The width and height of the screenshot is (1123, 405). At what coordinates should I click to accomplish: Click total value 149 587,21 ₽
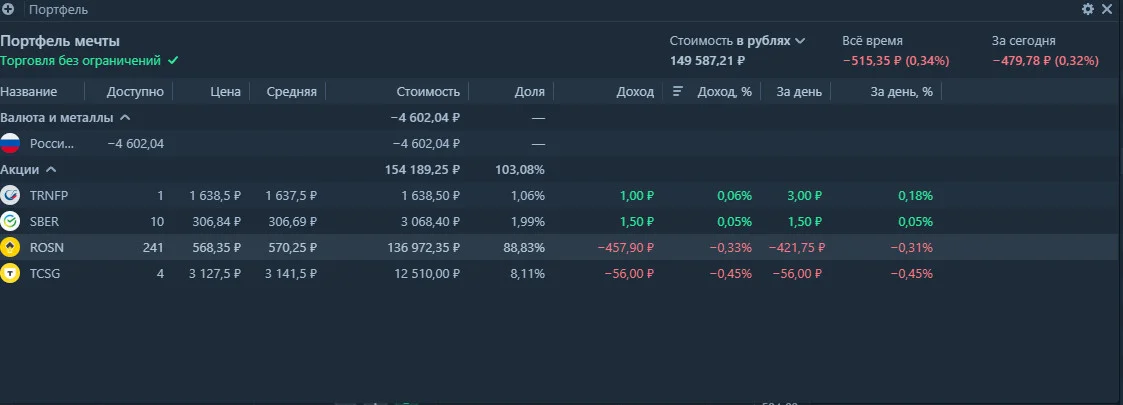click(708, 61)
